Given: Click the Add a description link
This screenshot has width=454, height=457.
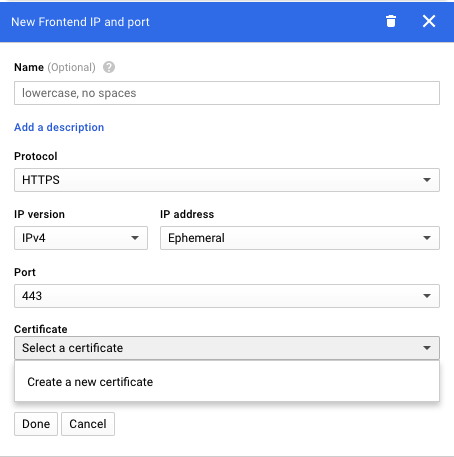Looking at the screenshot, I should tap(59, 127).
